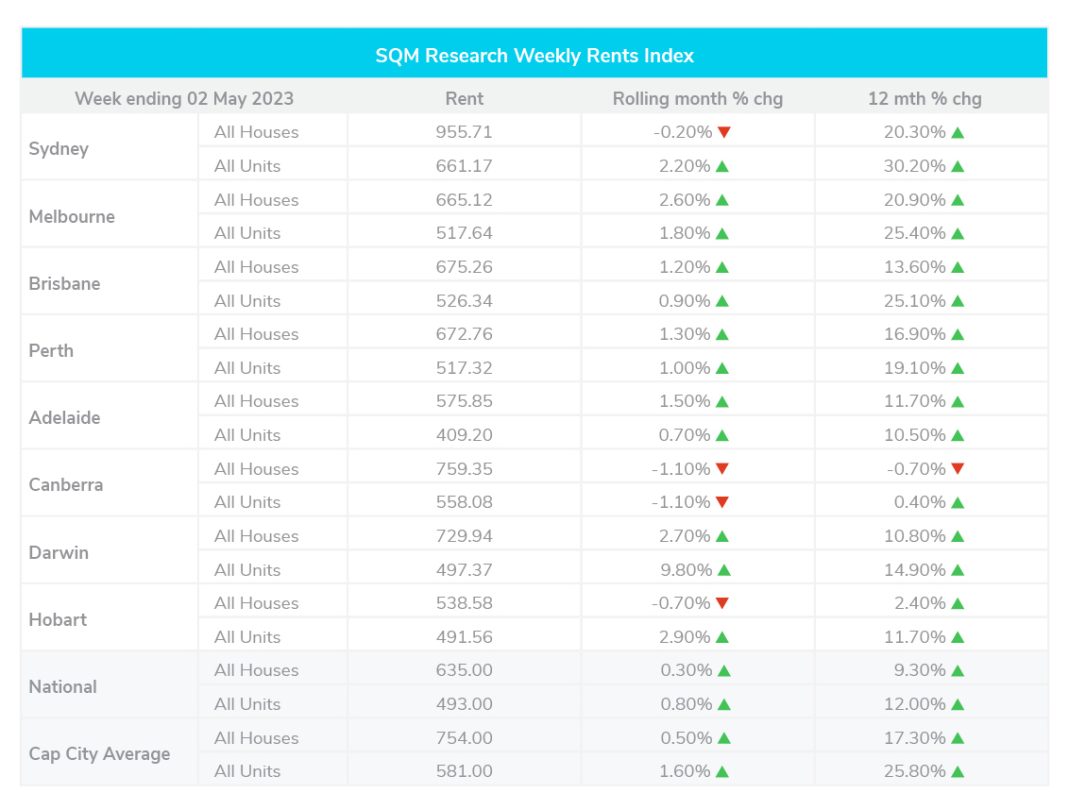Screen dimensions: 1069x810
Task: Click Brisbane units rent value 526.34
Action: pos(464,301)
